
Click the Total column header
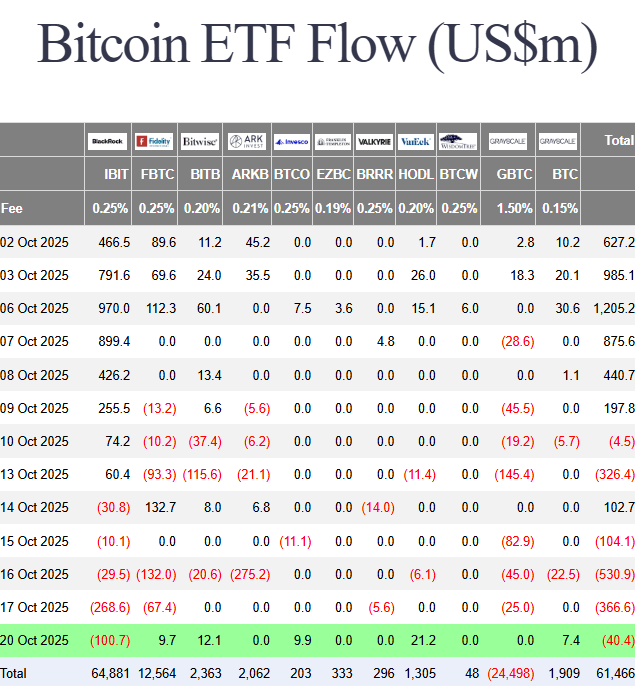click(x=619, y=141)
